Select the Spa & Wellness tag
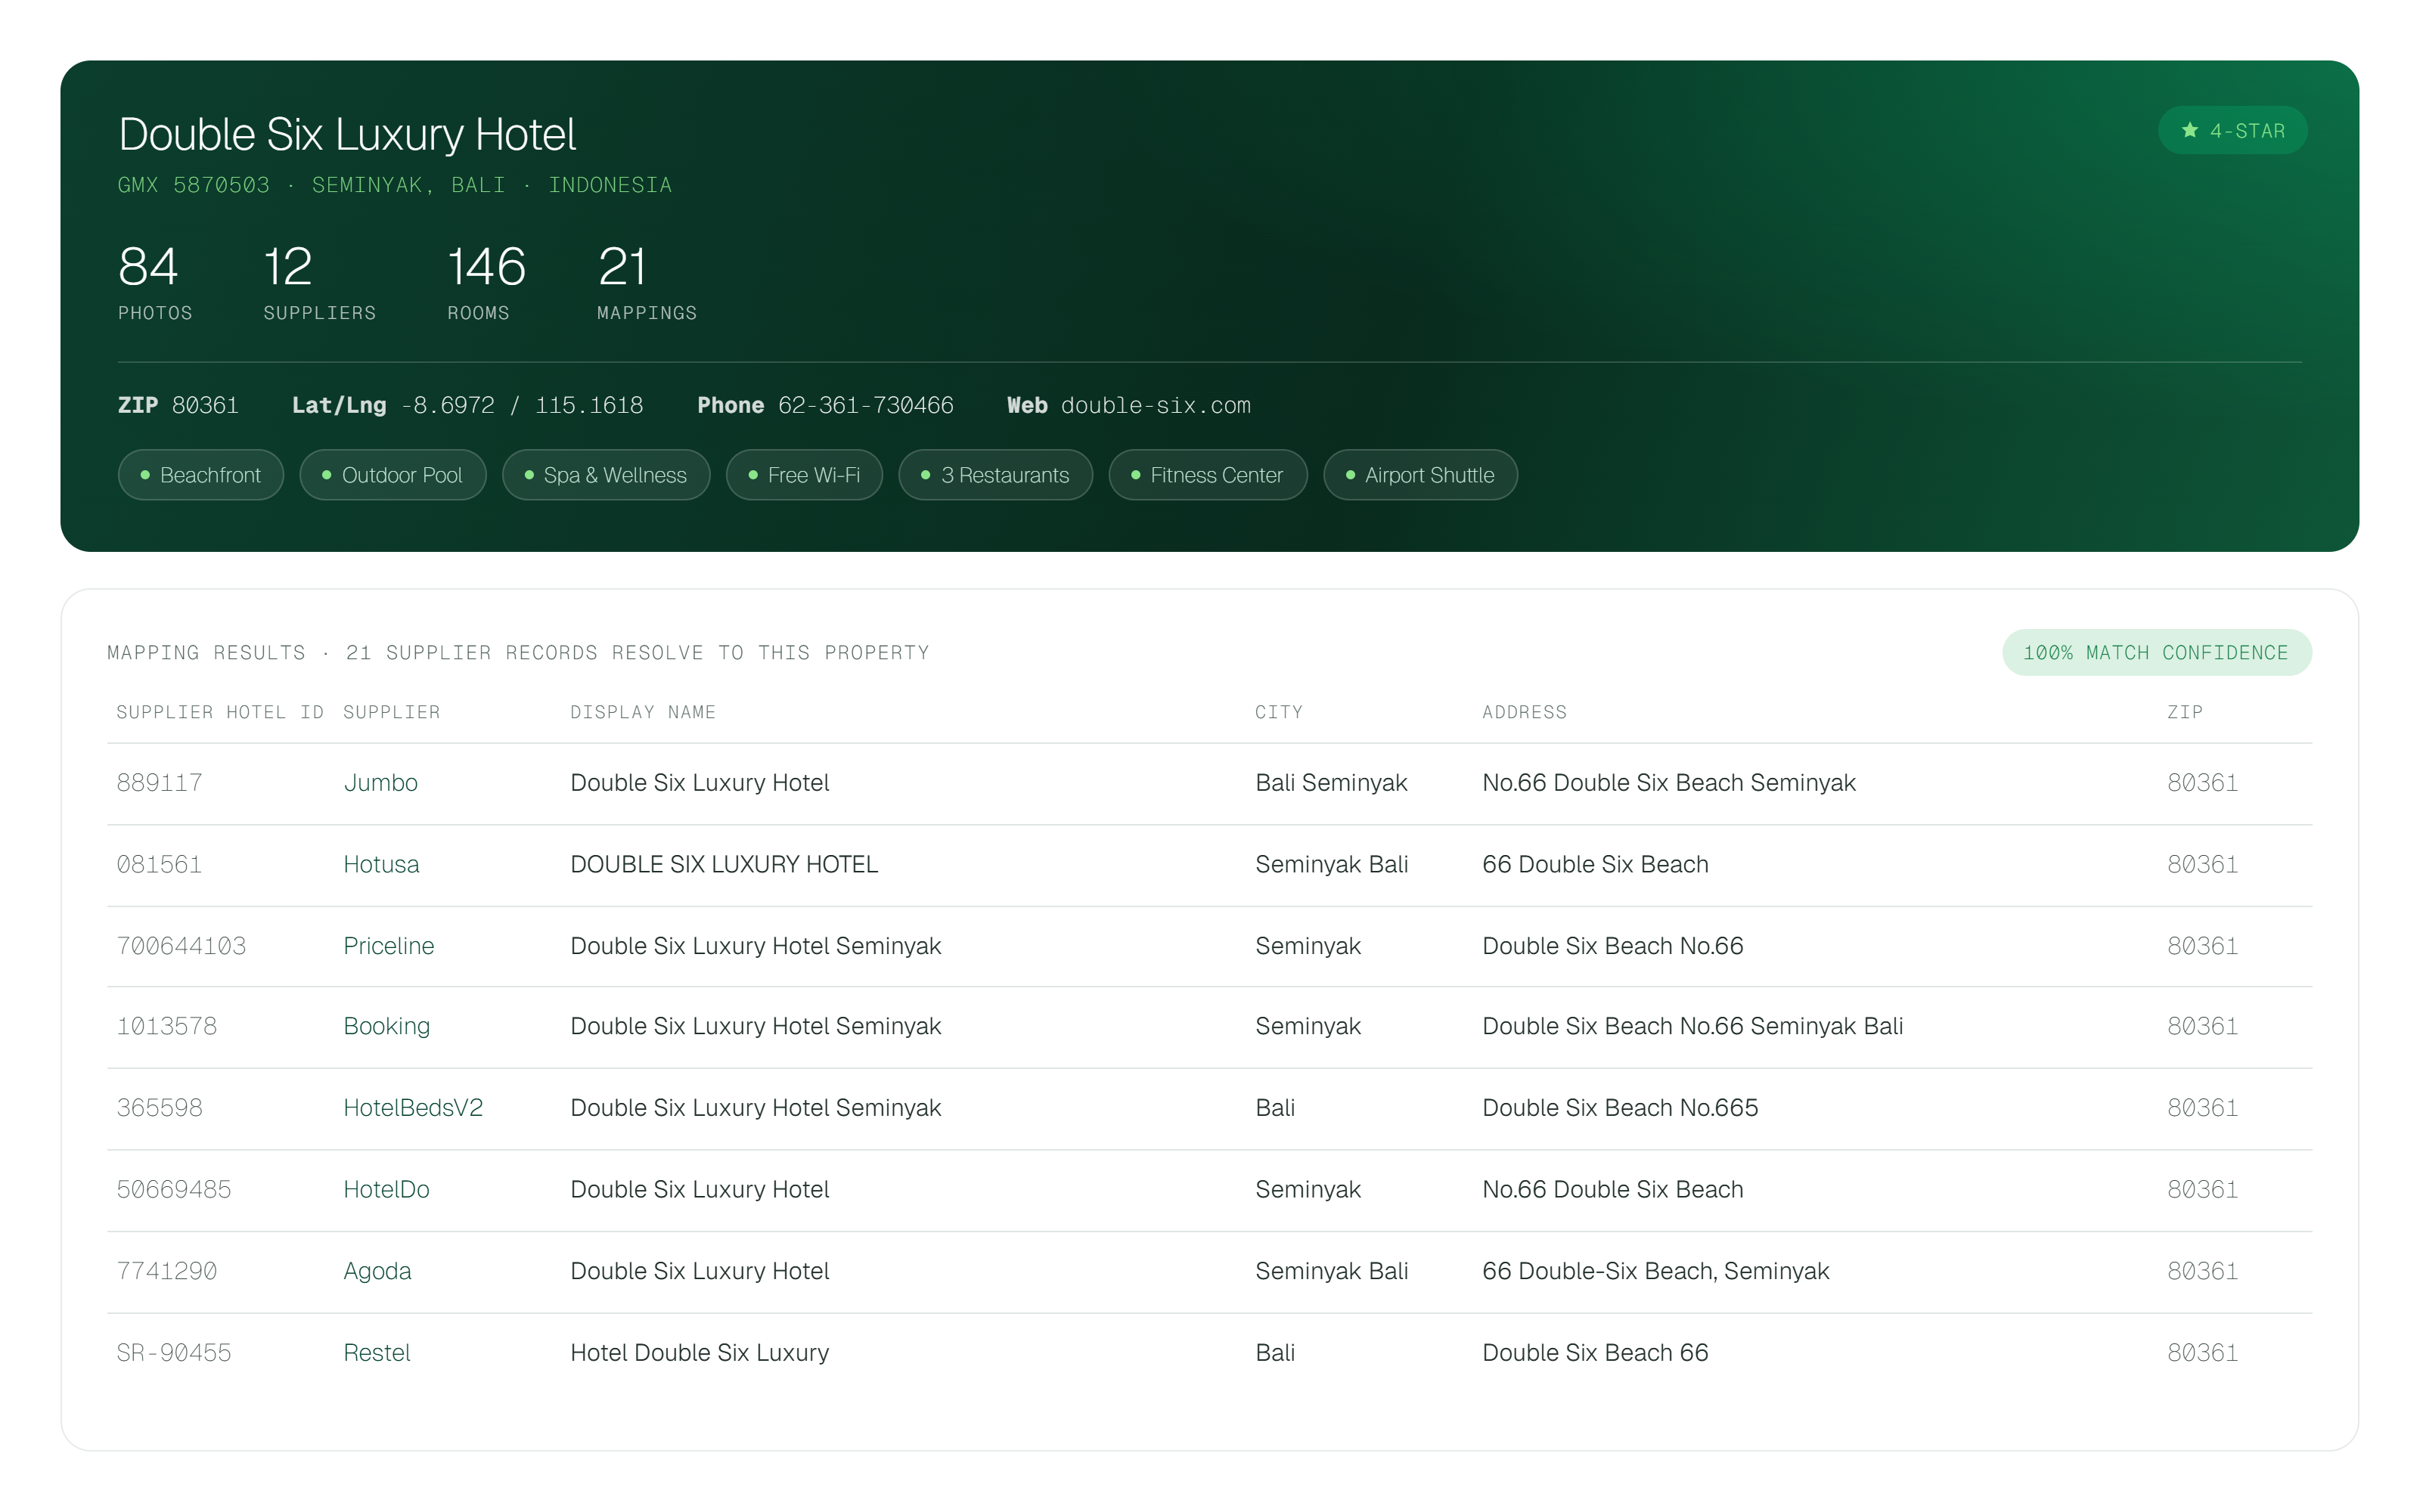Viewport: 2420px width, 1512px height. click(606, 475)
